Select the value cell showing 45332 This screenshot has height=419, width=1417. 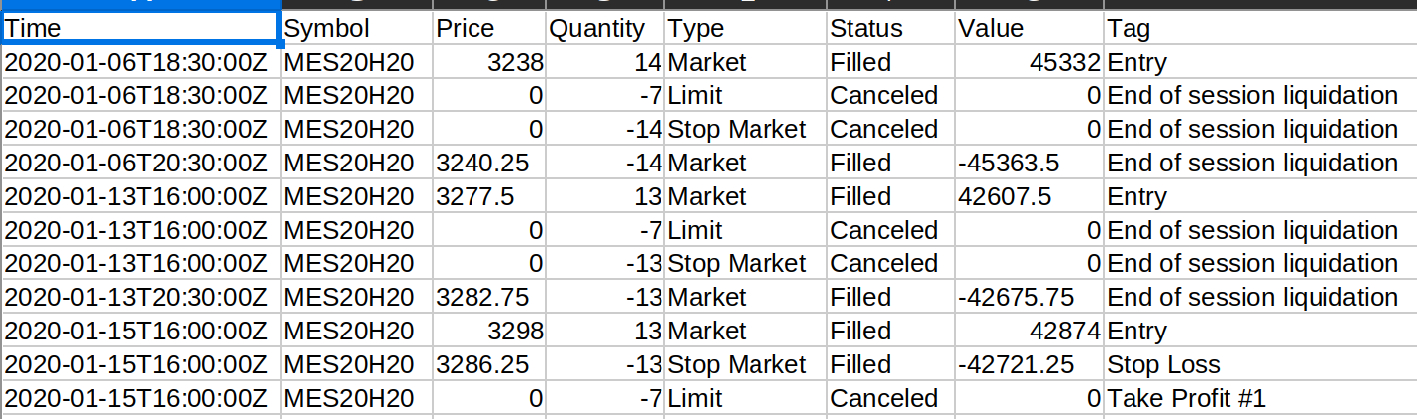click(1029, 63)
